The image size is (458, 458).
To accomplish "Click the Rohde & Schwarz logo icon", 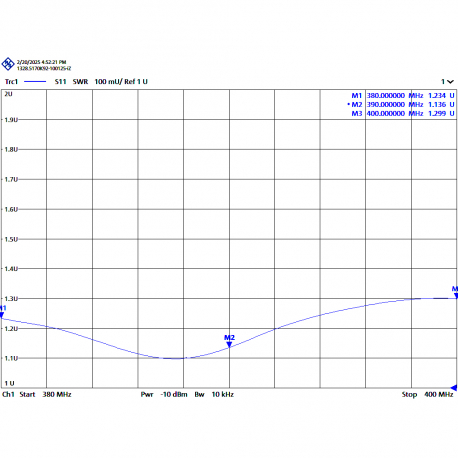I will point(8,64).
